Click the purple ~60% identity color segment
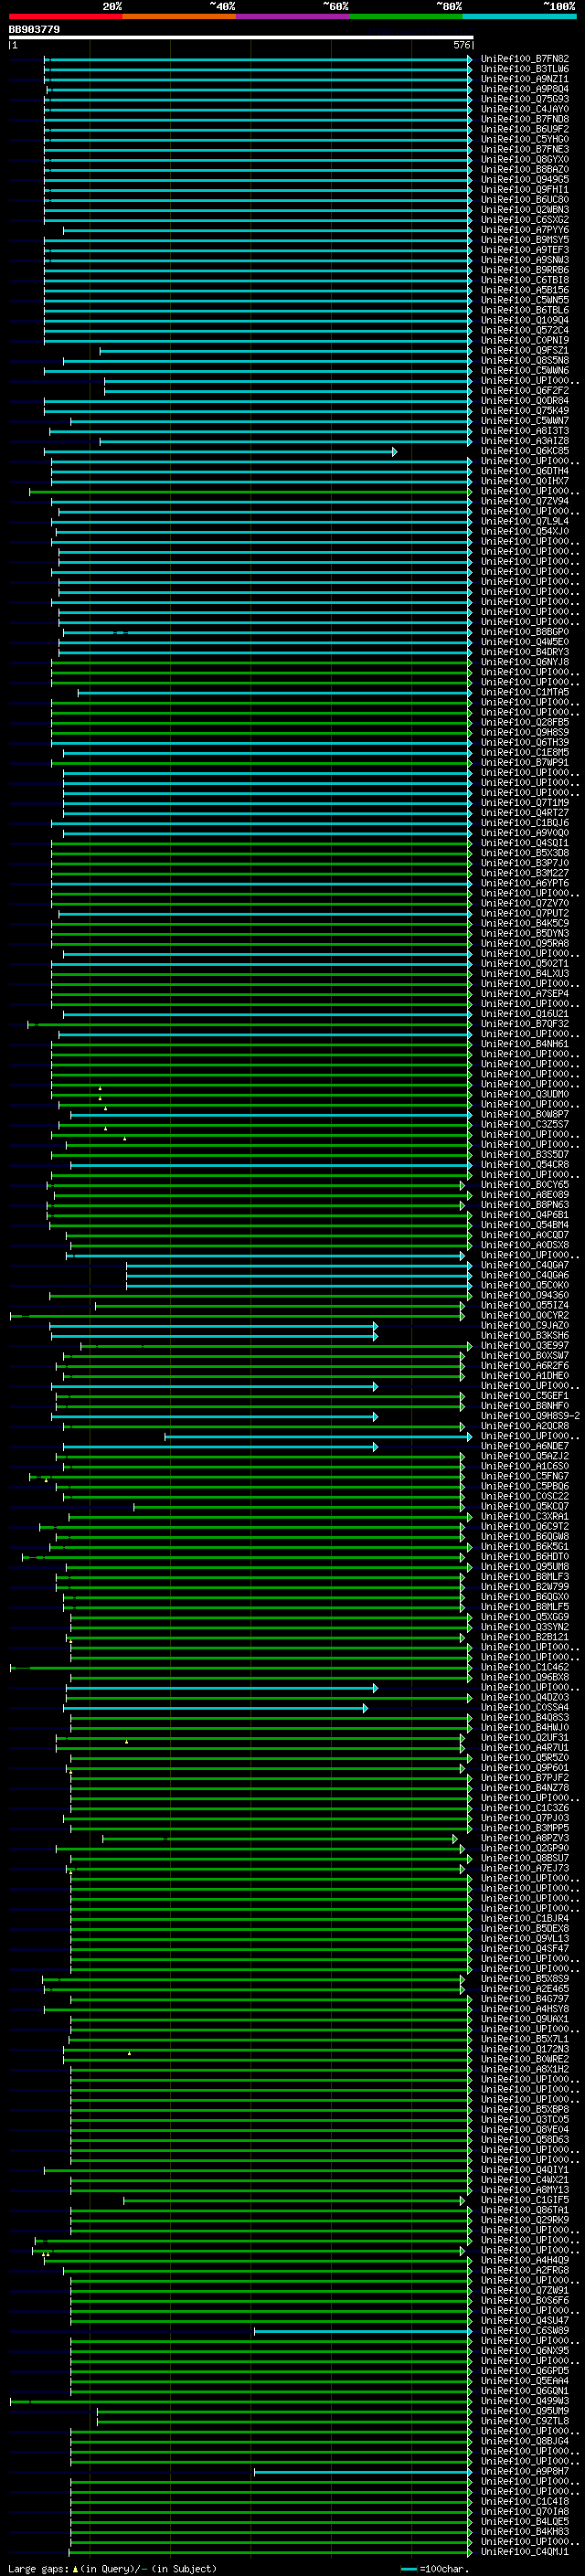585x2576 pixels. coord(292,16)
